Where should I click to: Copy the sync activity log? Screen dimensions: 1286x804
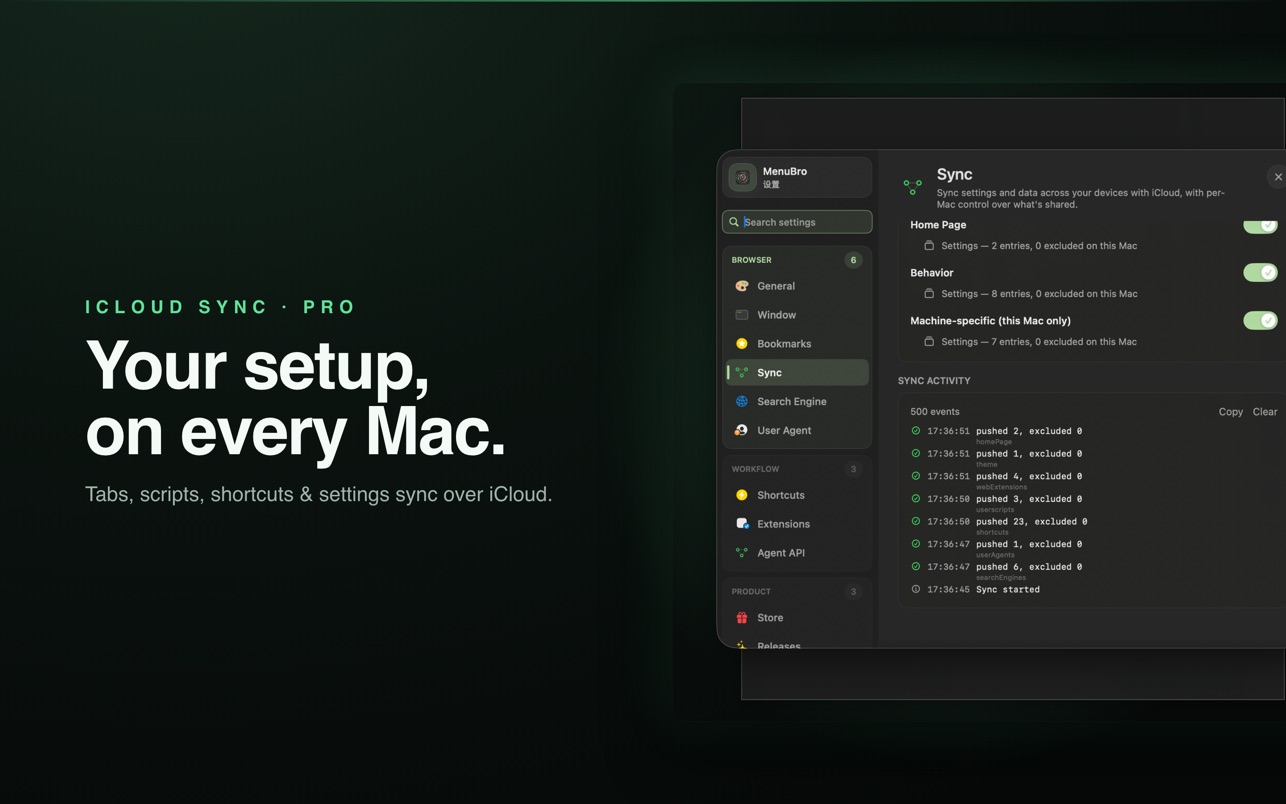(1231, 412)
